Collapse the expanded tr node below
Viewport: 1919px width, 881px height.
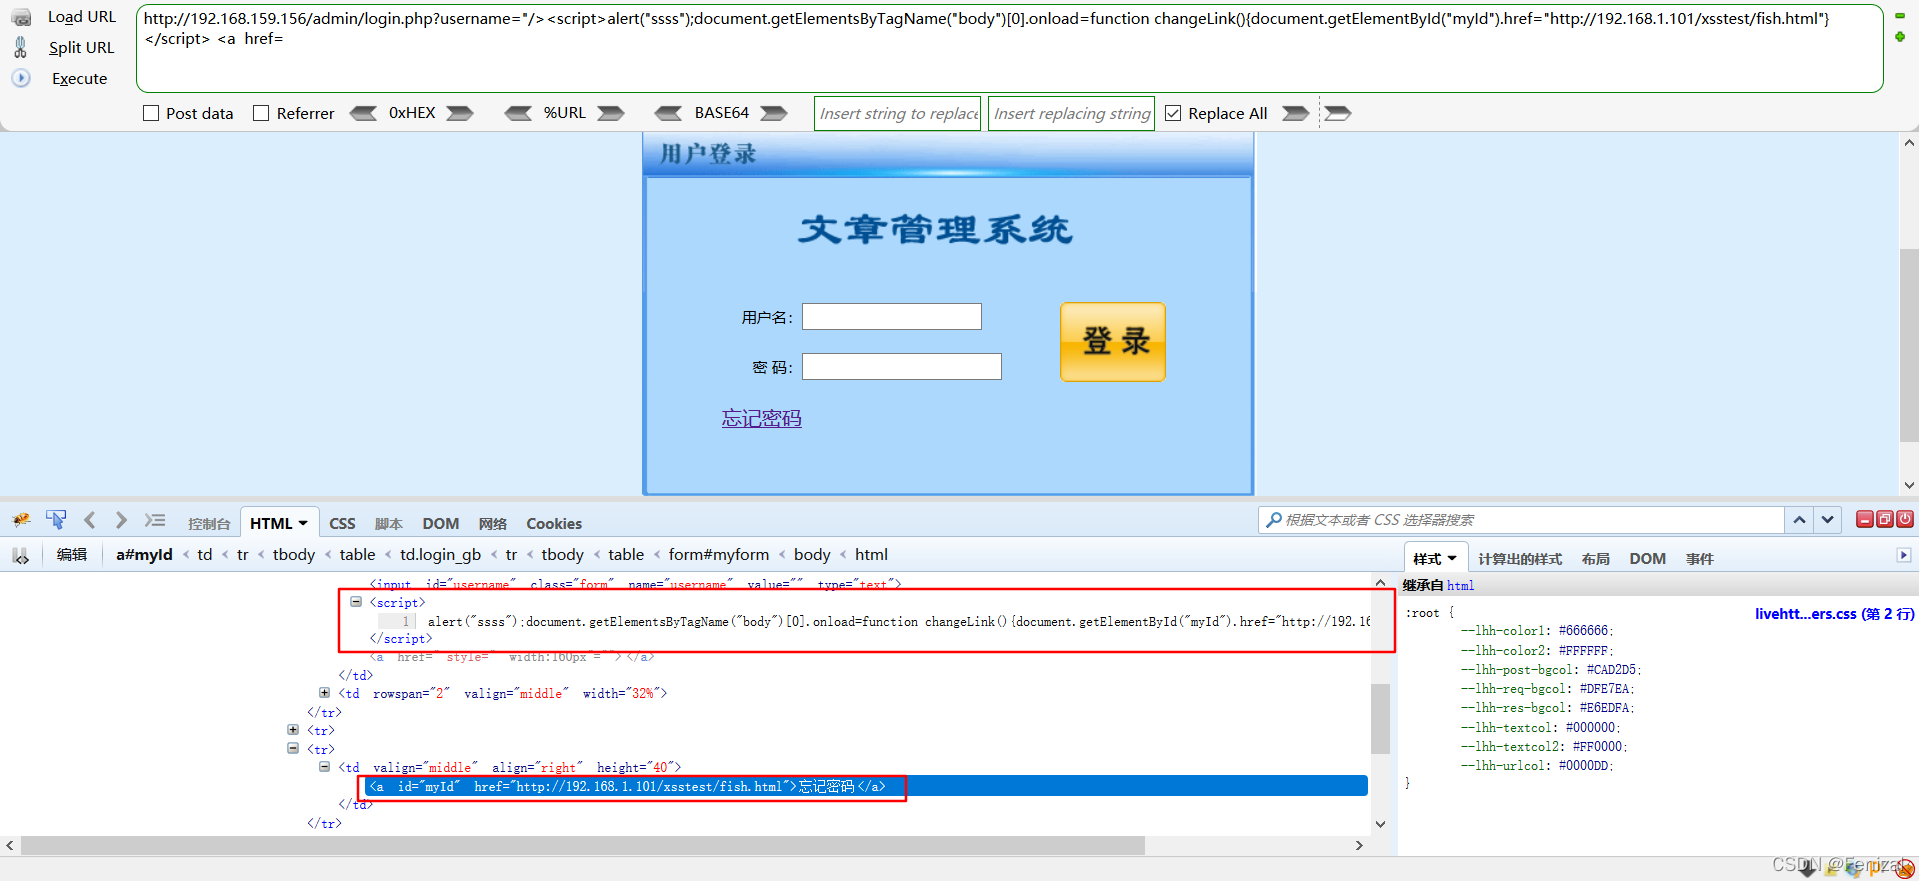(x=293, y=748)
